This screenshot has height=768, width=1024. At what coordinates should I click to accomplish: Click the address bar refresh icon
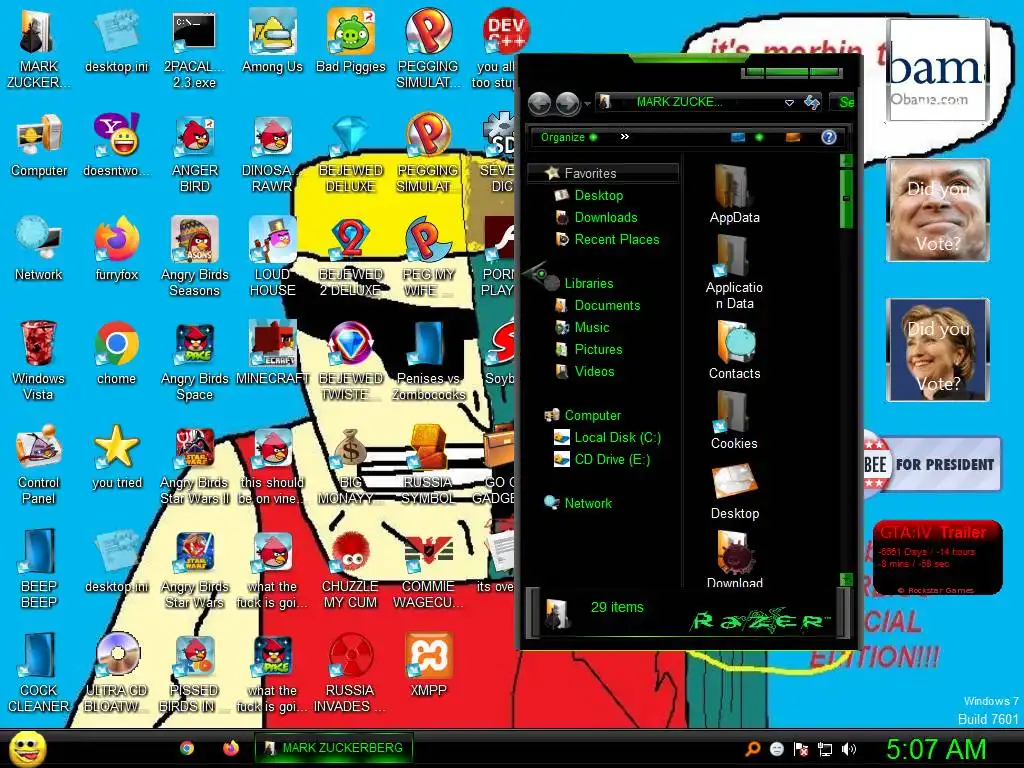coord(811,102)
